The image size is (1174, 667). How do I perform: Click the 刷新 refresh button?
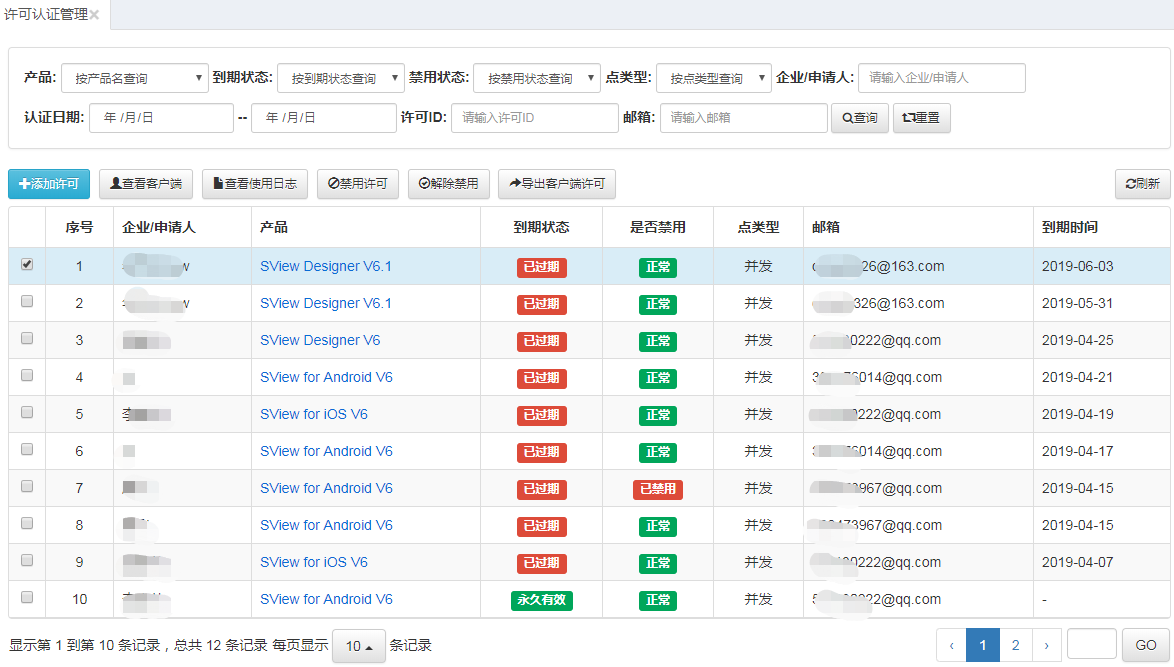(x=1143, y=183)
